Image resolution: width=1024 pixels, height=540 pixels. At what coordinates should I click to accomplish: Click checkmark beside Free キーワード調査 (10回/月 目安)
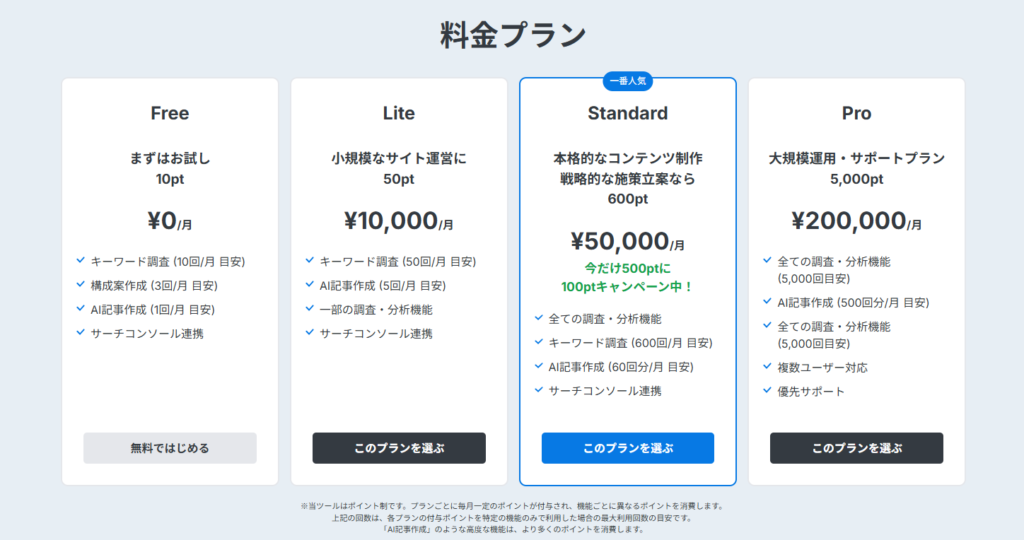coord(80,261)
